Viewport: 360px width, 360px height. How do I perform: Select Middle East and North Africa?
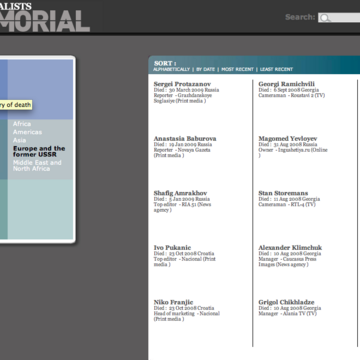pos(37,166)
